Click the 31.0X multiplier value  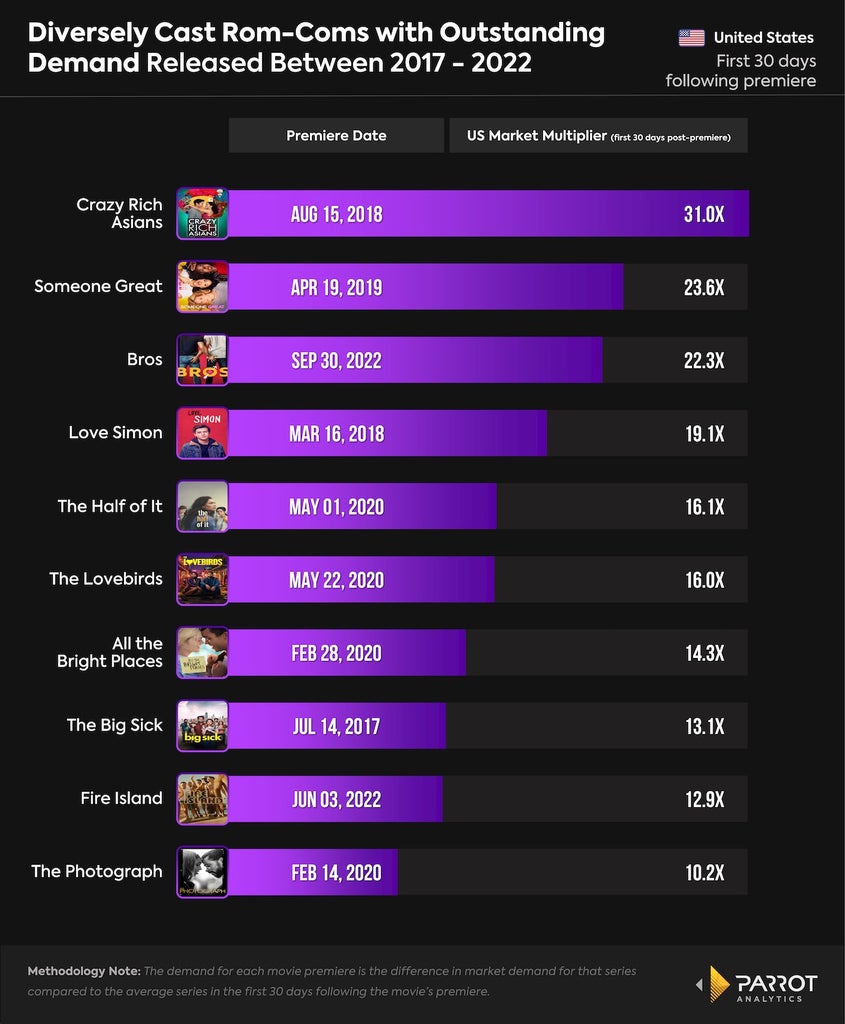[704, 214]
